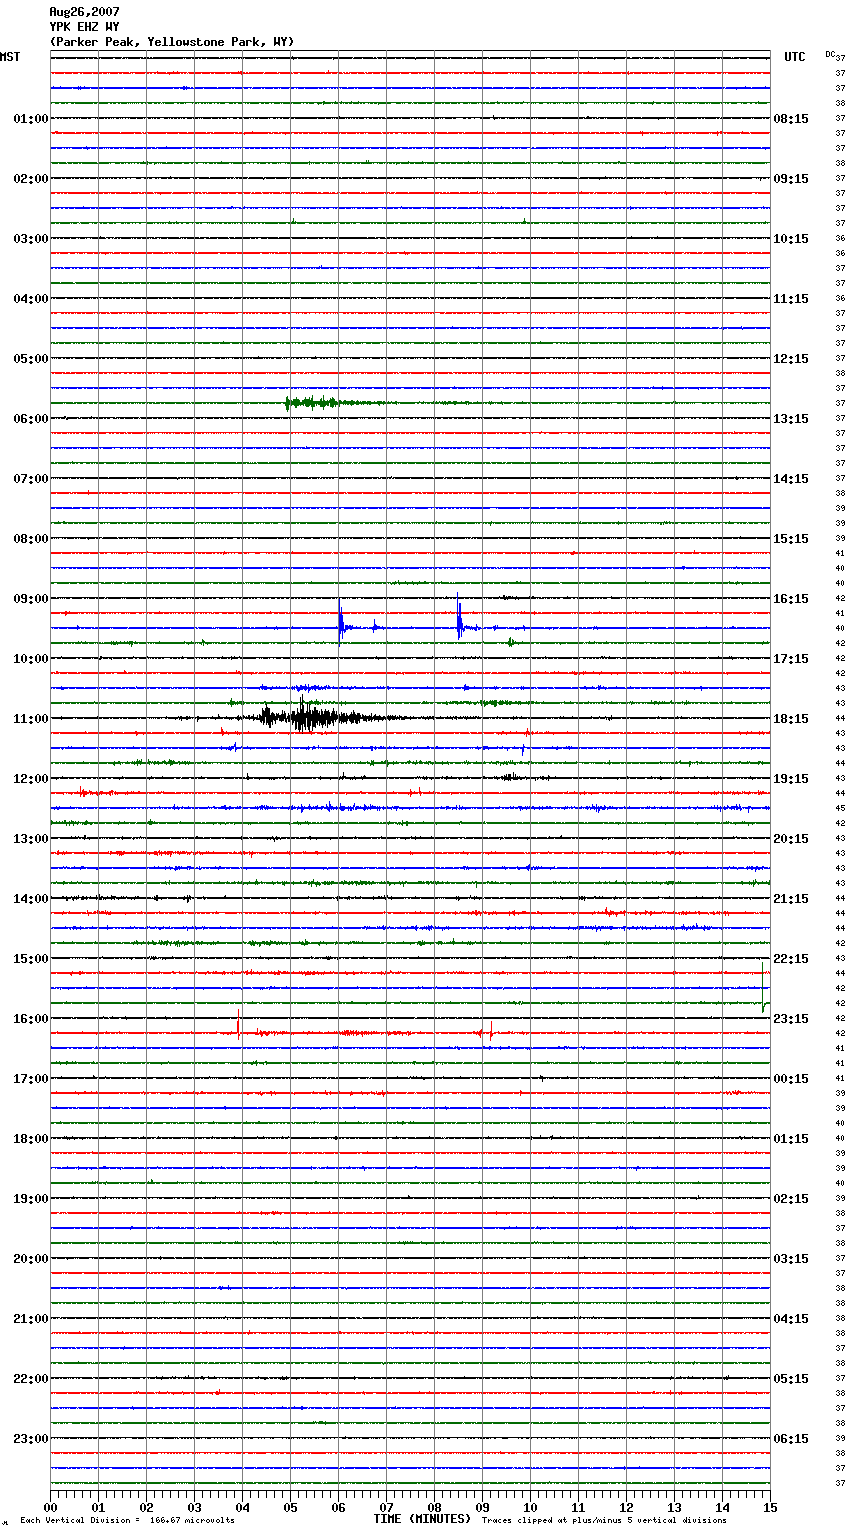Viewport: 850px width, 1534px height.
Task: Click the "21:15" UTC time label
Action: (x=791, y=899)
